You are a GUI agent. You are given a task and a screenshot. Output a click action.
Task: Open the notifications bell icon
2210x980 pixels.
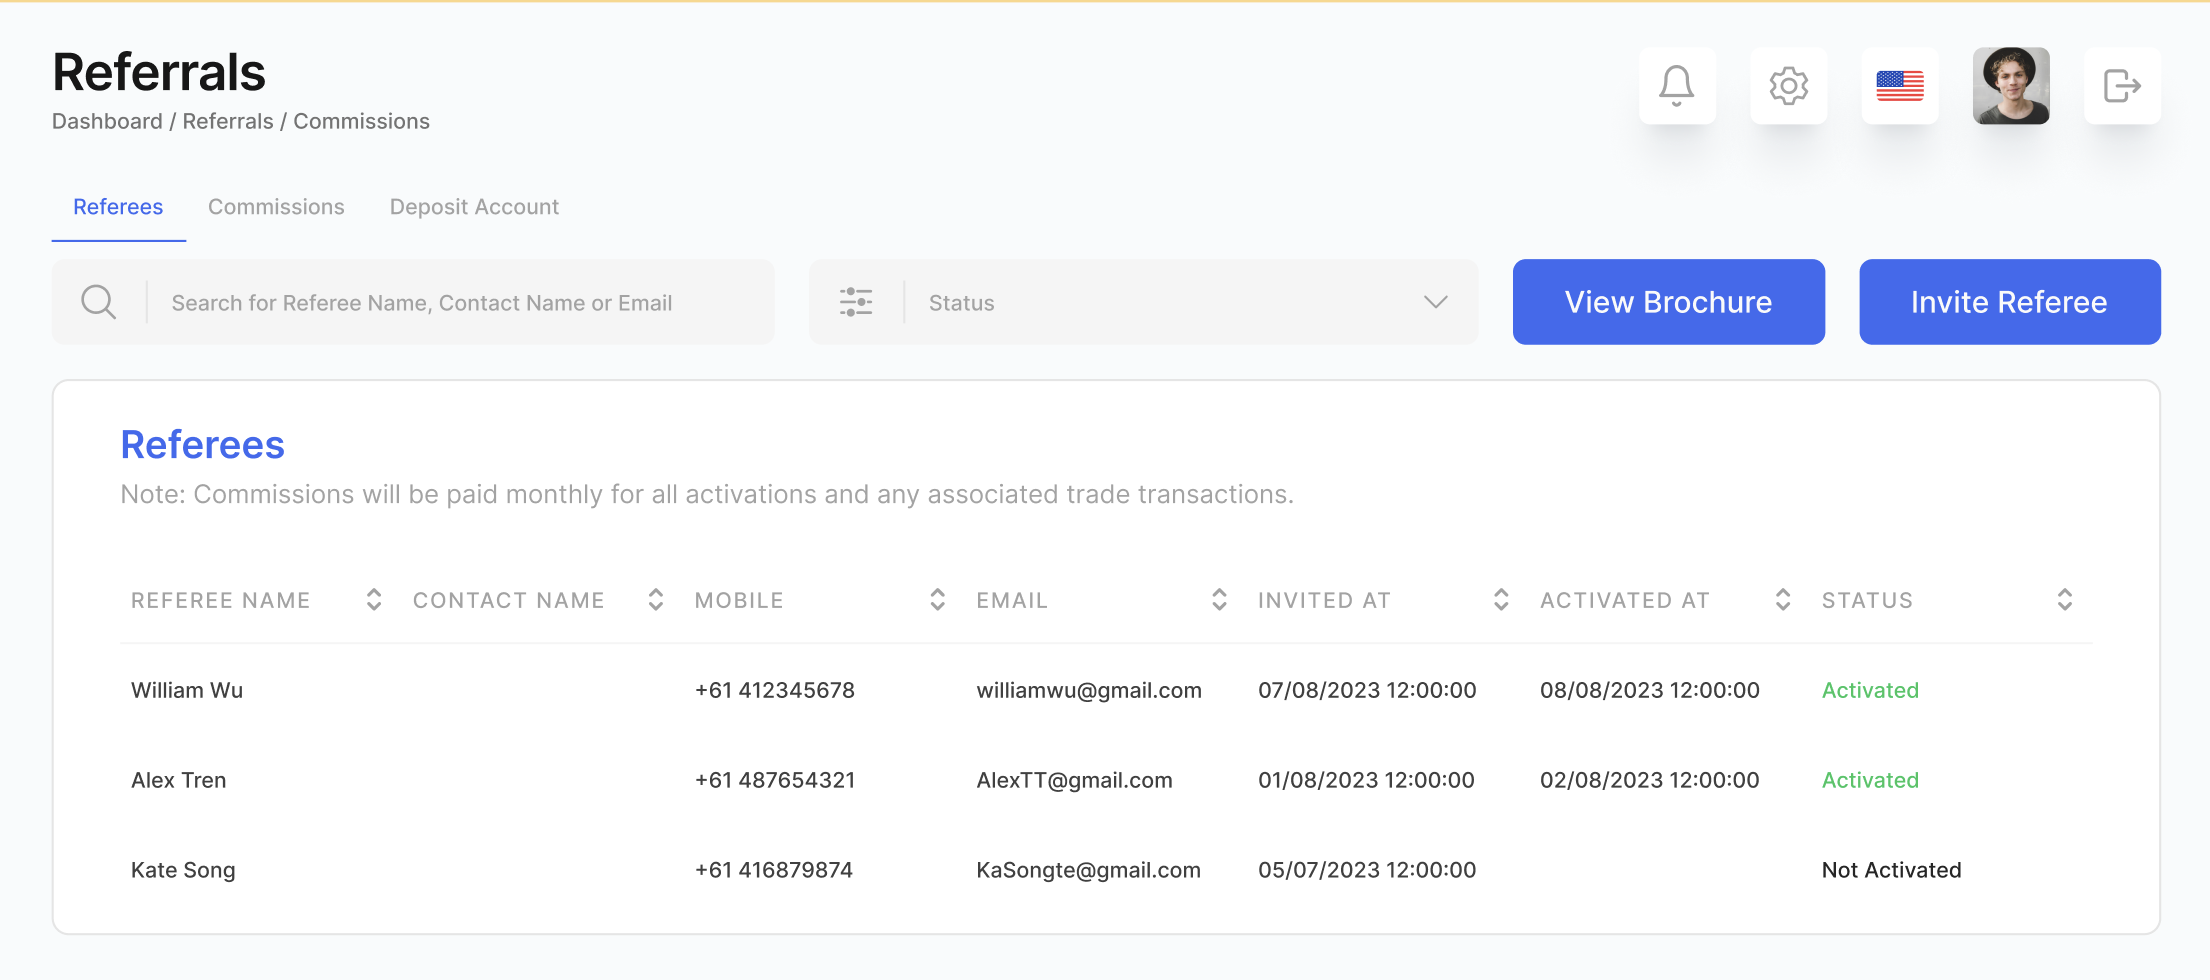pyautogui.click(x=1677, y=86)
